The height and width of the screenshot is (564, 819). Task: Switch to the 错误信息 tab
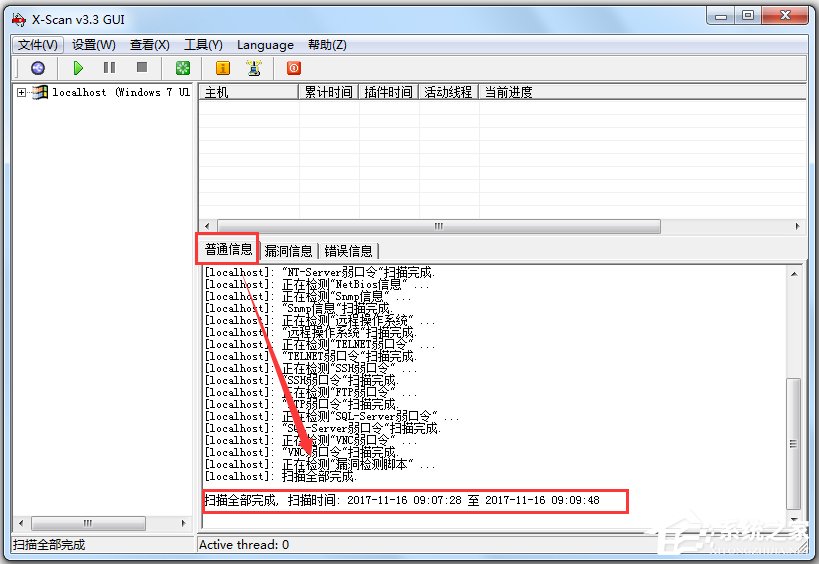[348, 251]
